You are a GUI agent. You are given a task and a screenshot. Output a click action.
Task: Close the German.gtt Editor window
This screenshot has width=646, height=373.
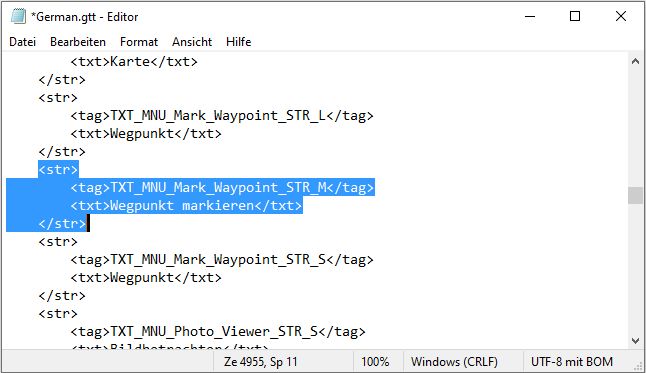click(620, 16)
